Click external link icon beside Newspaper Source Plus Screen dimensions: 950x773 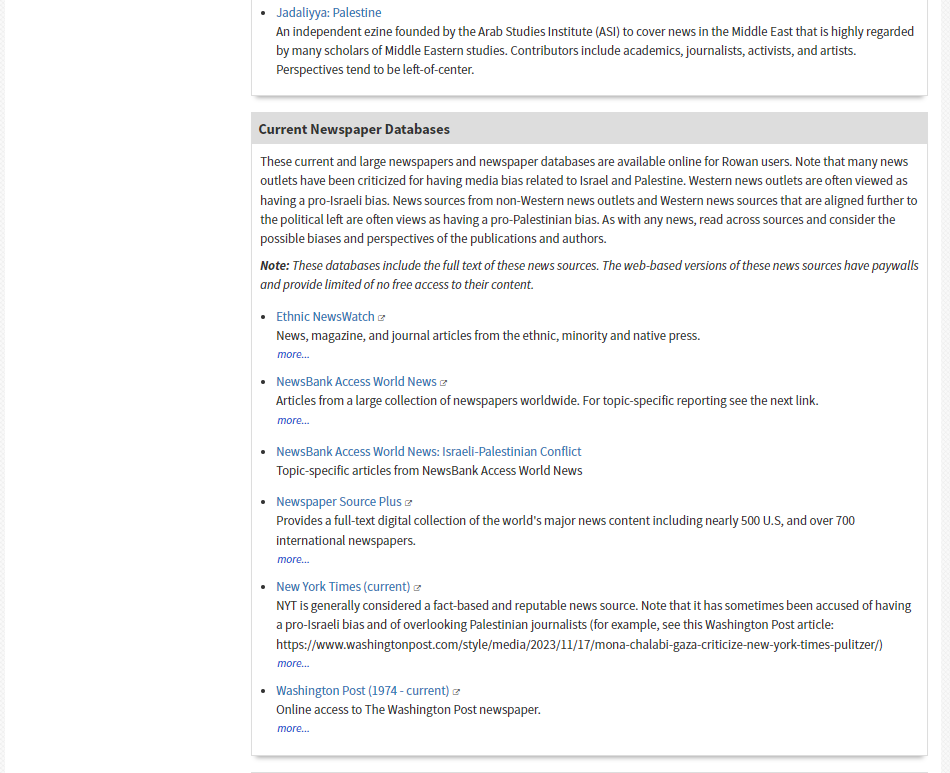tap(408, 503)
